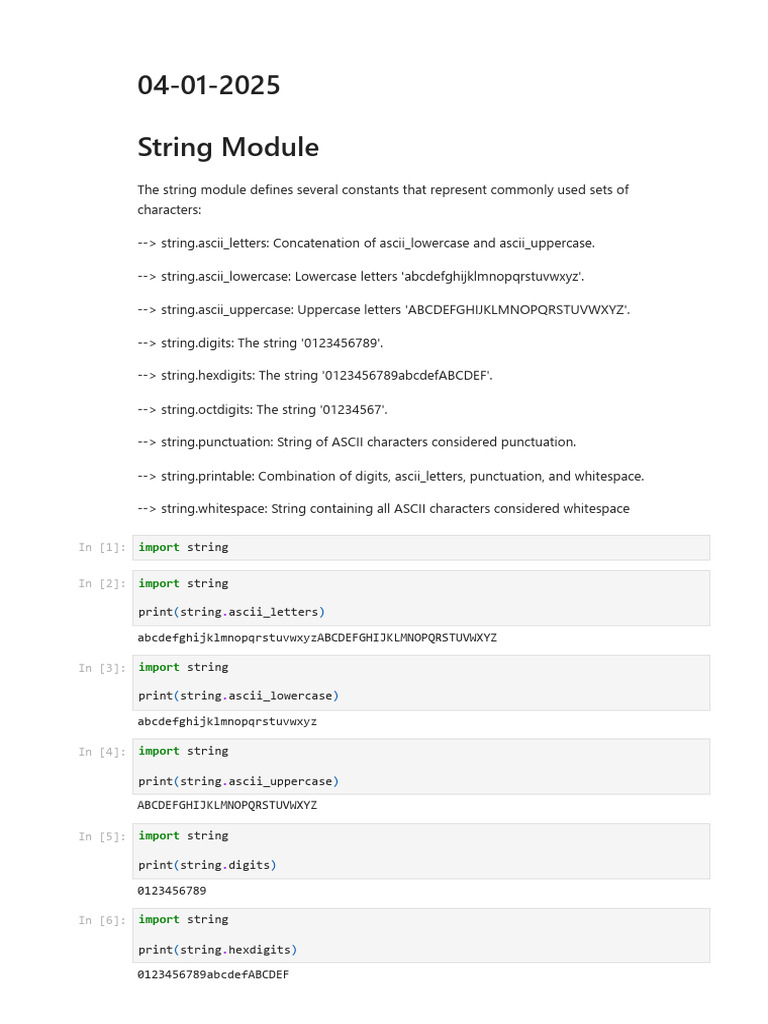Click the In [4]: cell prompt label
Screen dimensions: 768x1024
(x=103, y=751)
